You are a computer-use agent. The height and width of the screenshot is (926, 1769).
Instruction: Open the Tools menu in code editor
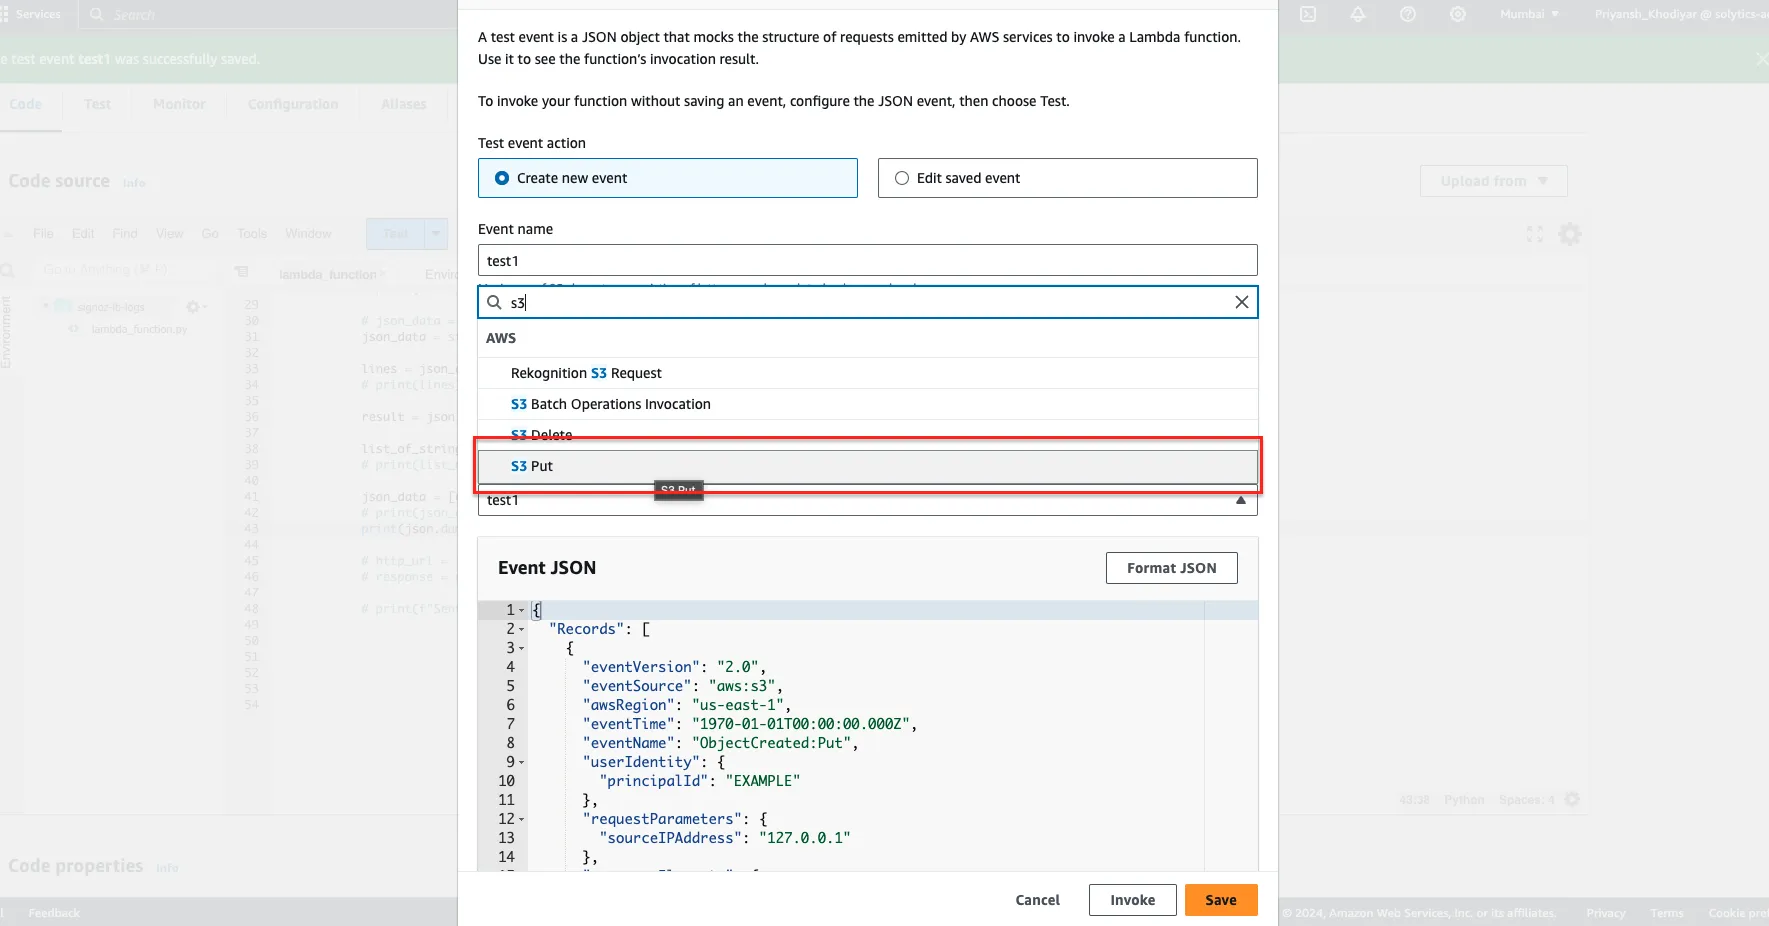[x=252, y=234]
